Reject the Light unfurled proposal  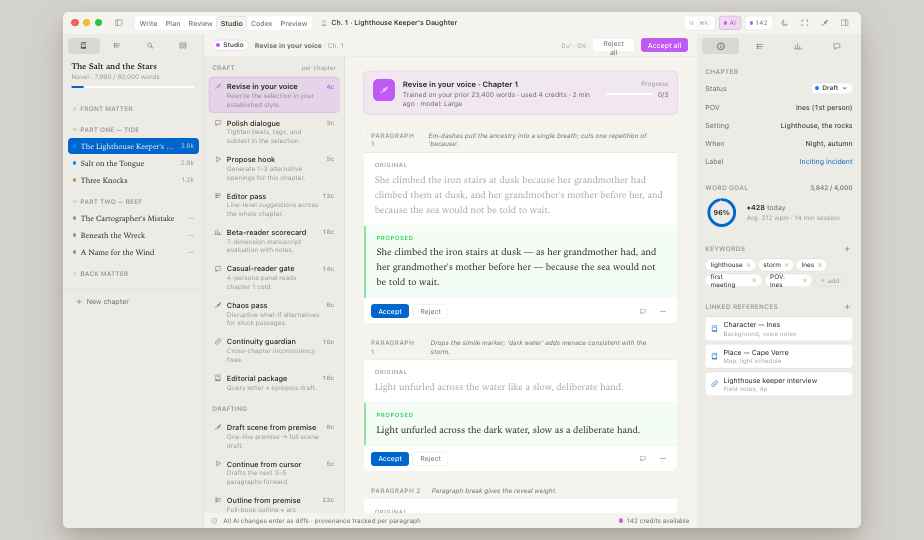coord(430,459)
